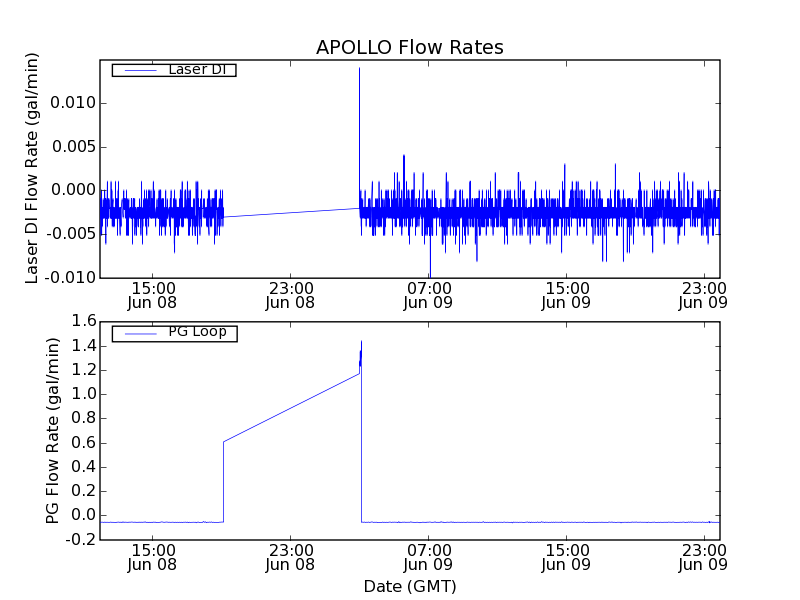Click the 0.000 tick on Laser DI axis
This screenshot has height=600, width=800.
[73, 190]
